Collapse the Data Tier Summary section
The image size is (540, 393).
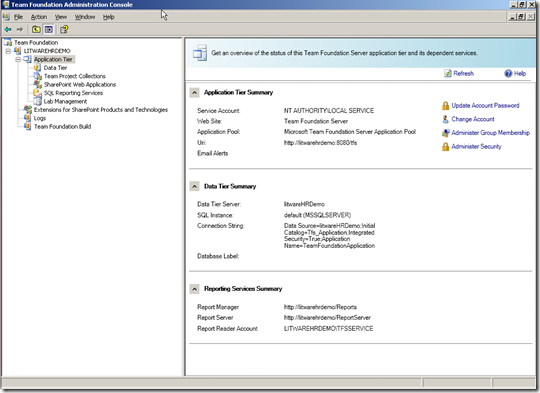(194, 186)
